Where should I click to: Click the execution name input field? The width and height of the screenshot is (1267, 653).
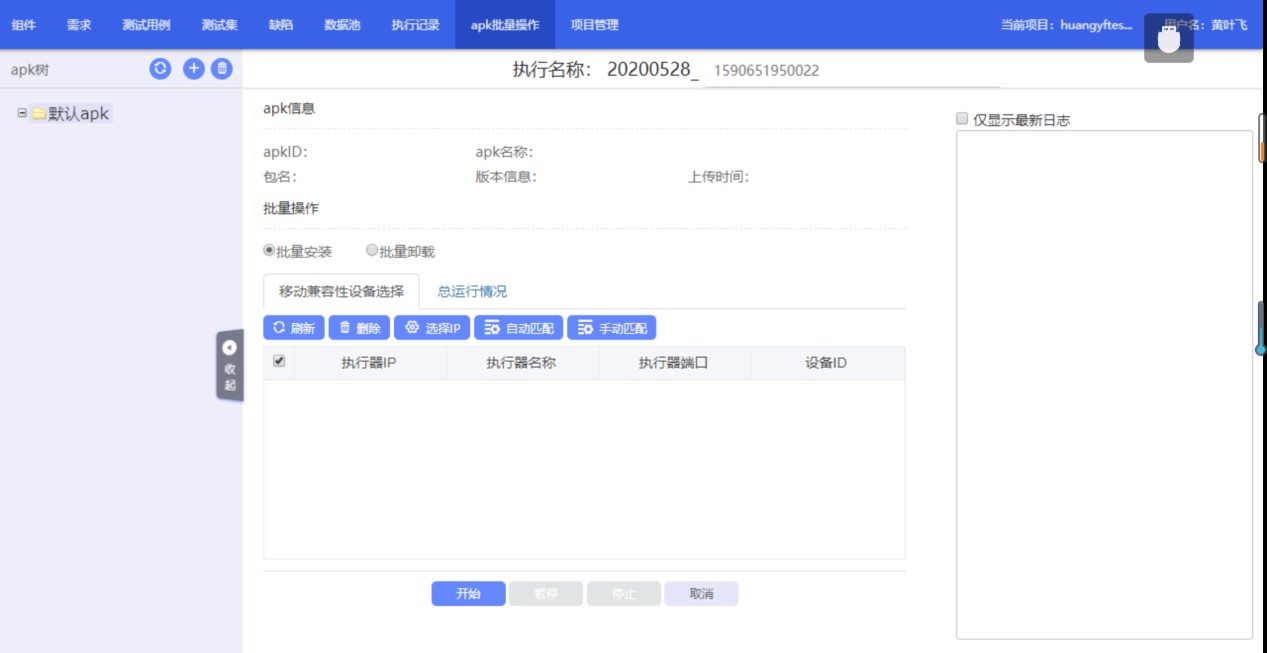click(850, 71)
